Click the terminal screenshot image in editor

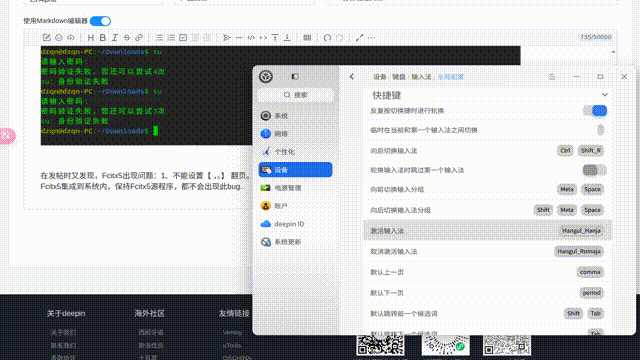280,96
